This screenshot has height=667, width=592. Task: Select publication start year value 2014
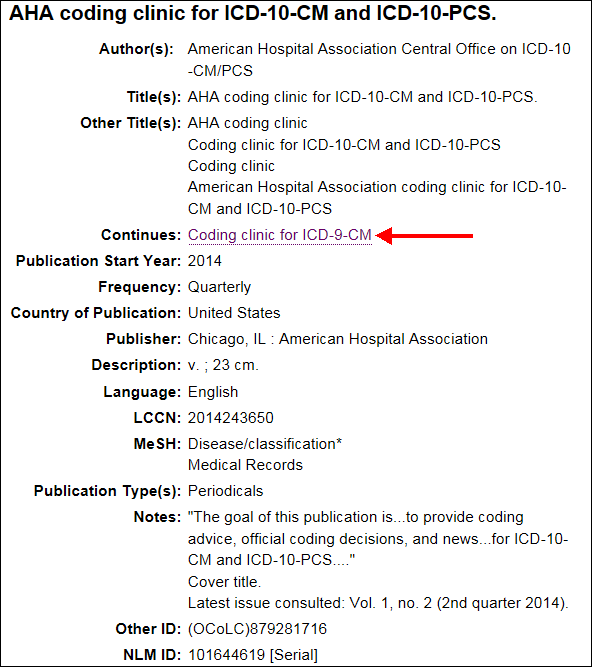(x=205, y=261)
